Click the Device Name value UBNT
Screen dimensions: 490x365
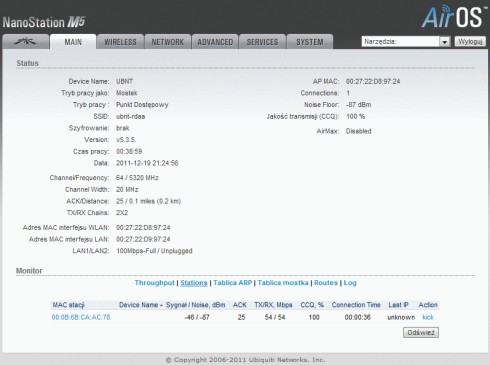124,81
